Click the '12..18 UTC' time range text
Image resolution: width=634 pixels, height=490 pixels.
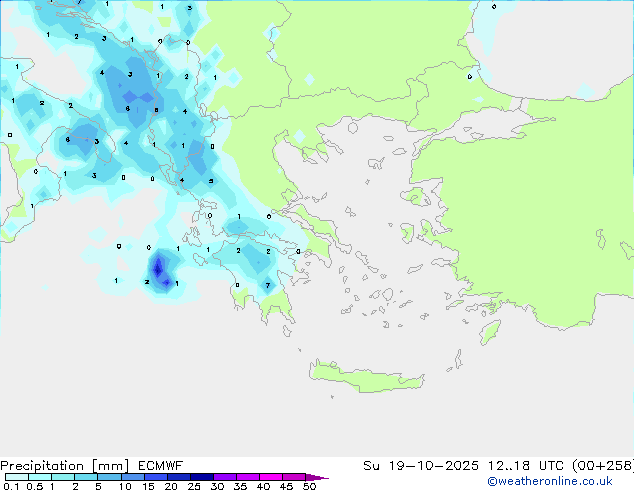pyautogui.click(x=526, y=466)
